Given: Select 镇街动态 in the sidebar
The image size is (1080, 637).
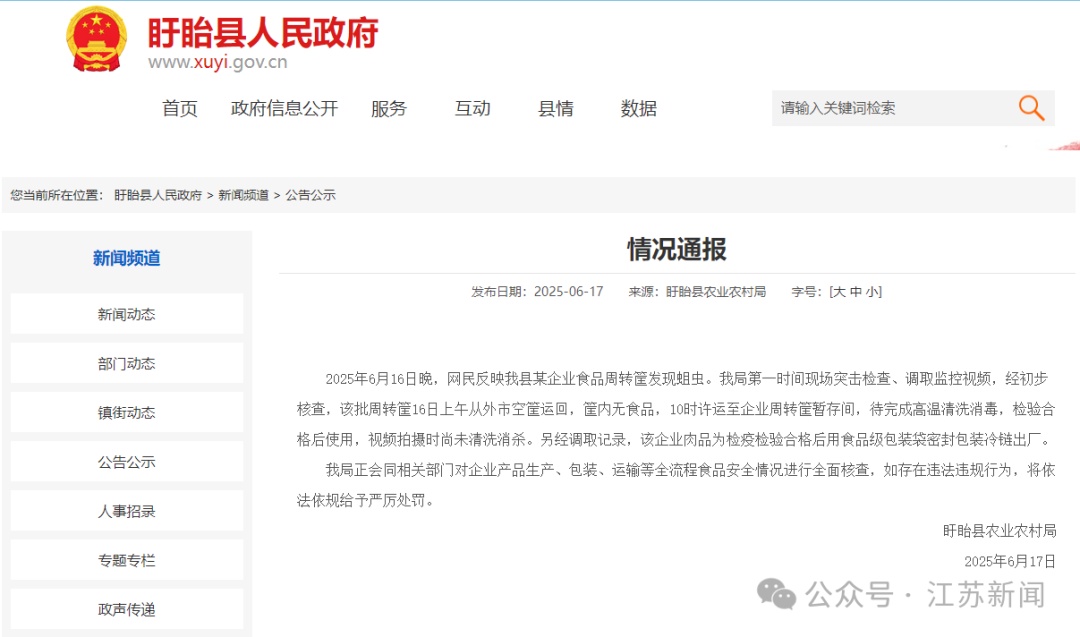Looking at the screenshot, I should (126, 412).
